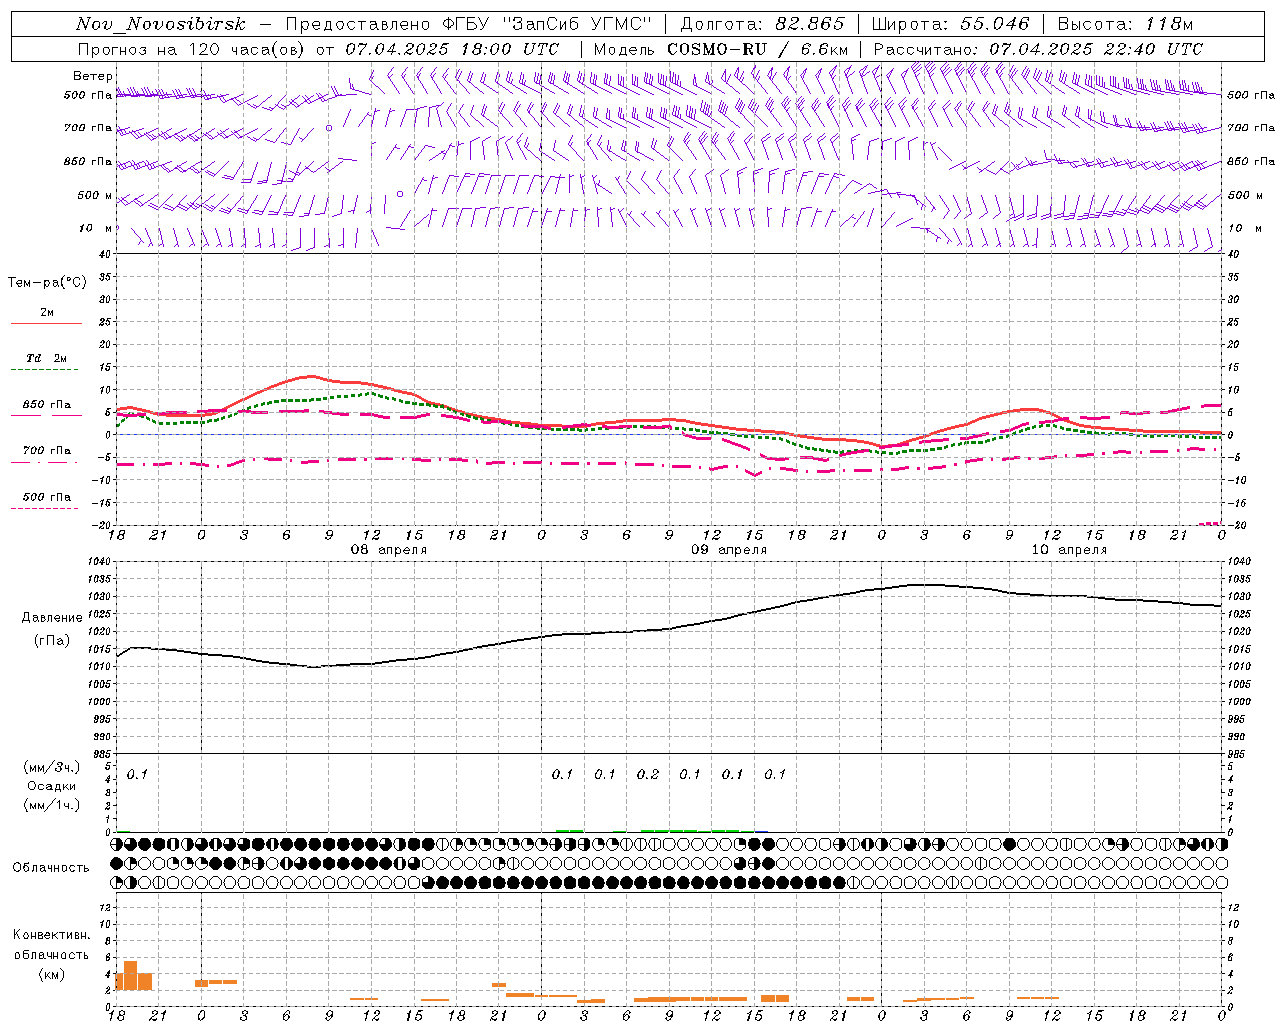Screen dimensions: 1280x1024
Task: Click the dashed 500 гПа temperature legend line
Action: (x=46, y=508)
